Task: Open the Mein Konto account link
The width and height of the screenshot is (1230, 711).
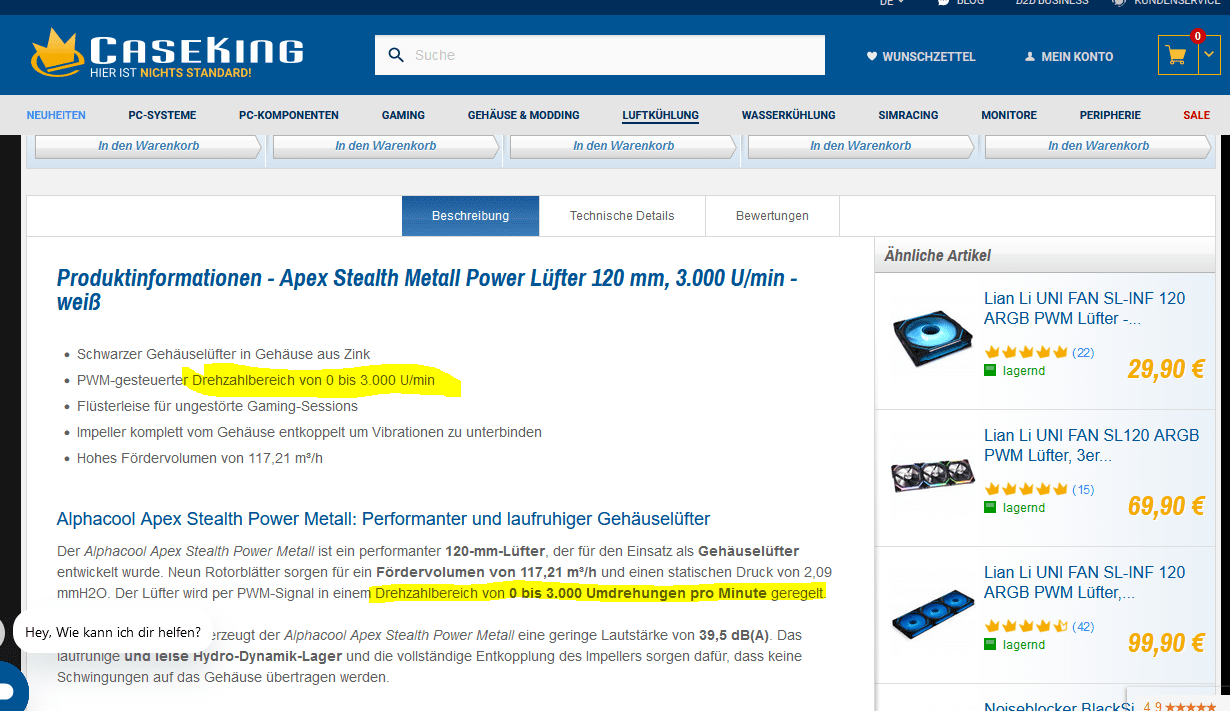Action: coord(1069,57)
